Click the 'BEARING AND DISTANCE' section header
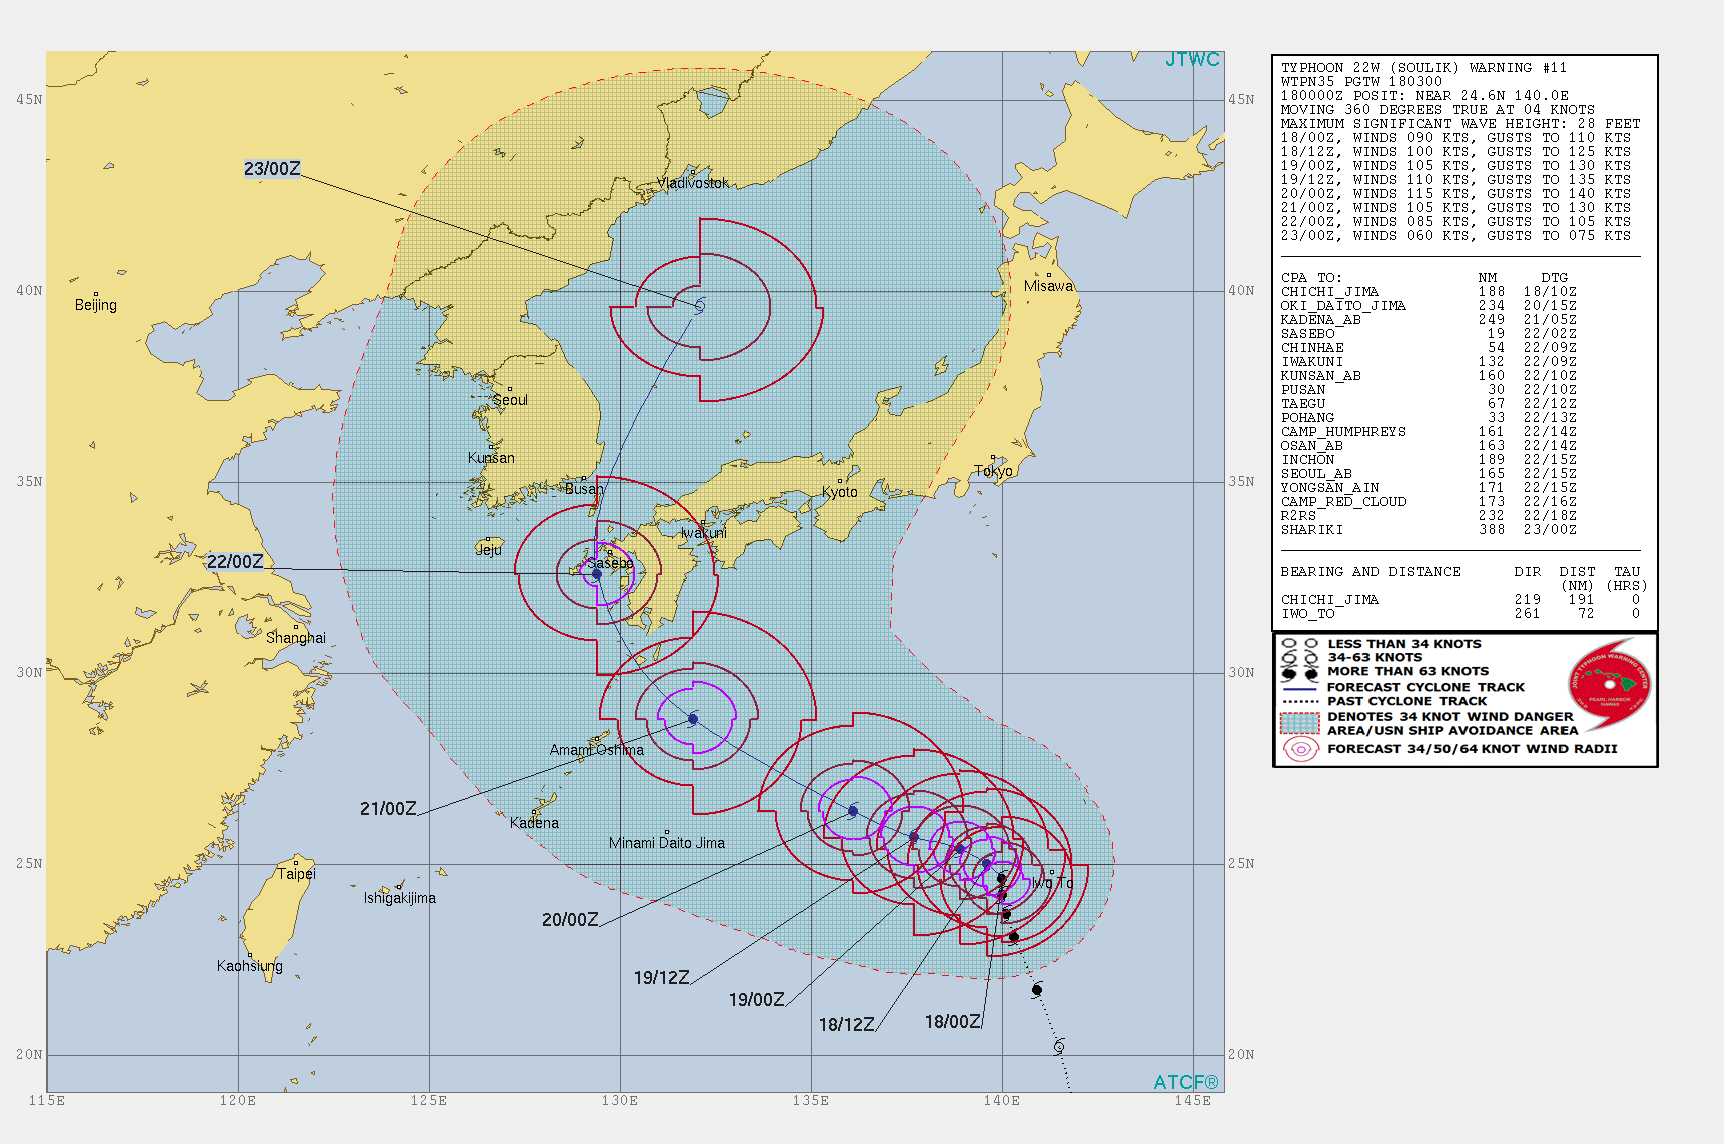The height and width of the screenshot is (1144, 1724). (x=1371, y=572)
